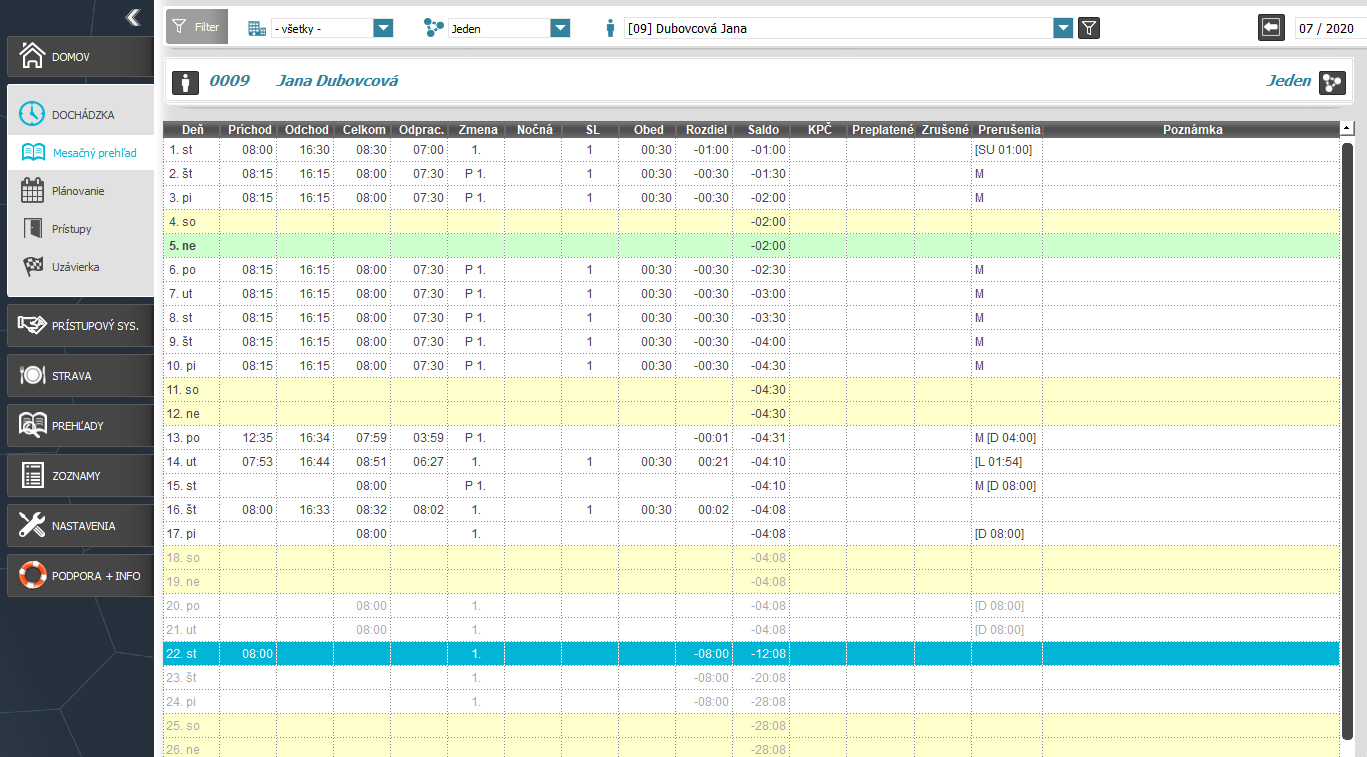Viewport: 1367px width, 757px height.
Task: Select Plánovanie submenu item
Action: (80, 191)
